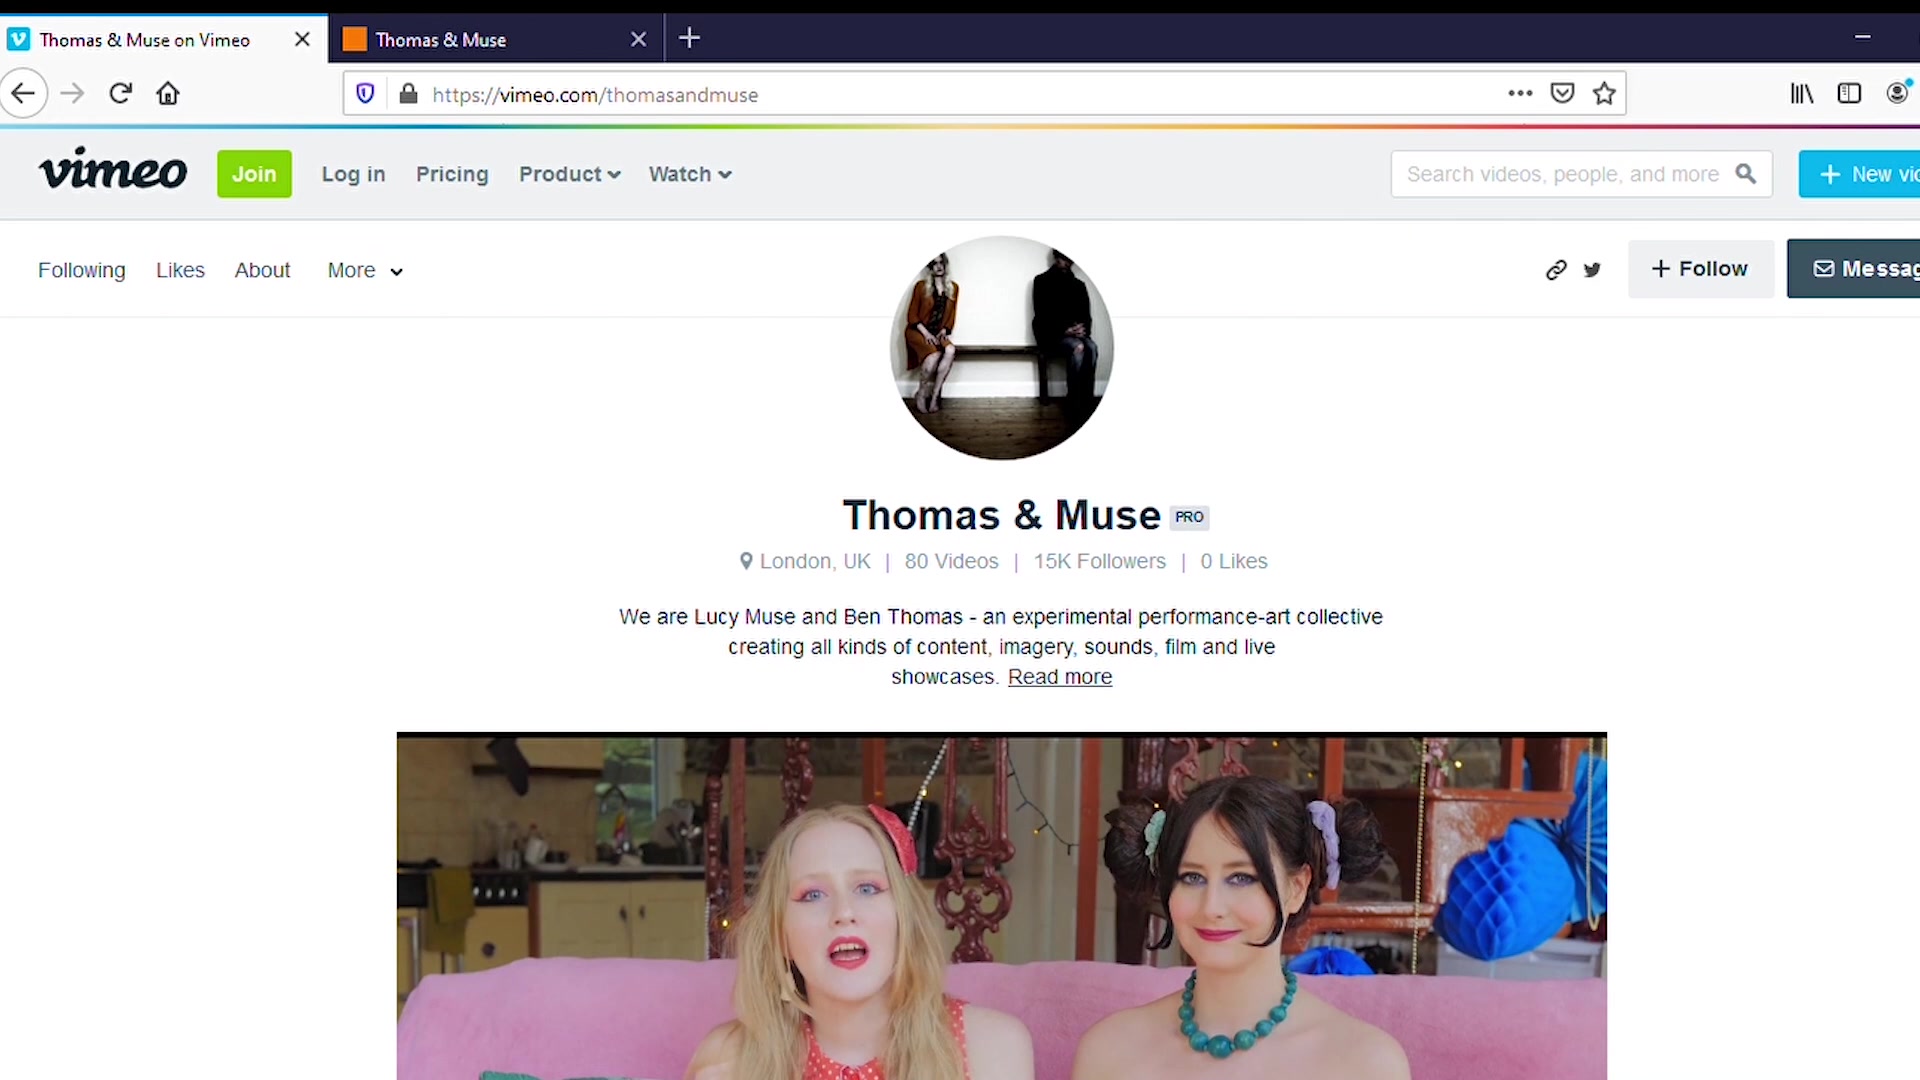Expand the Watch dropdown menu

point(690,174)
